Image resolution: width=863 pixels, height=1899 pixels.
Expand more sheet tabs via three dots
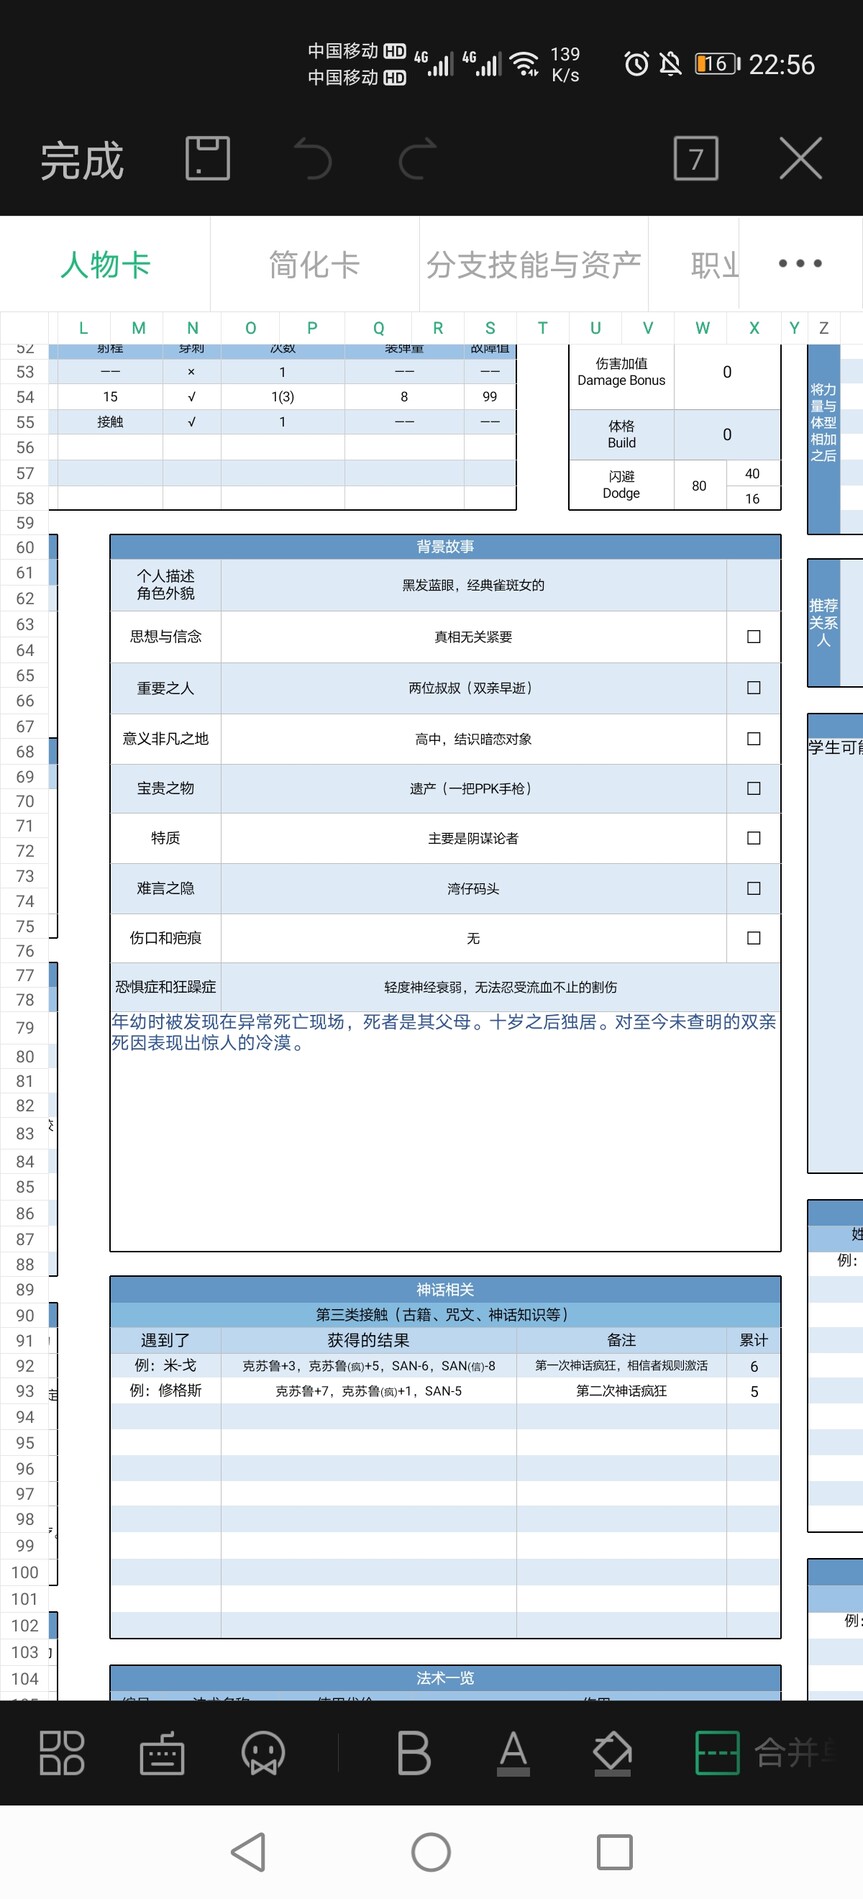[x=800, y=264]
